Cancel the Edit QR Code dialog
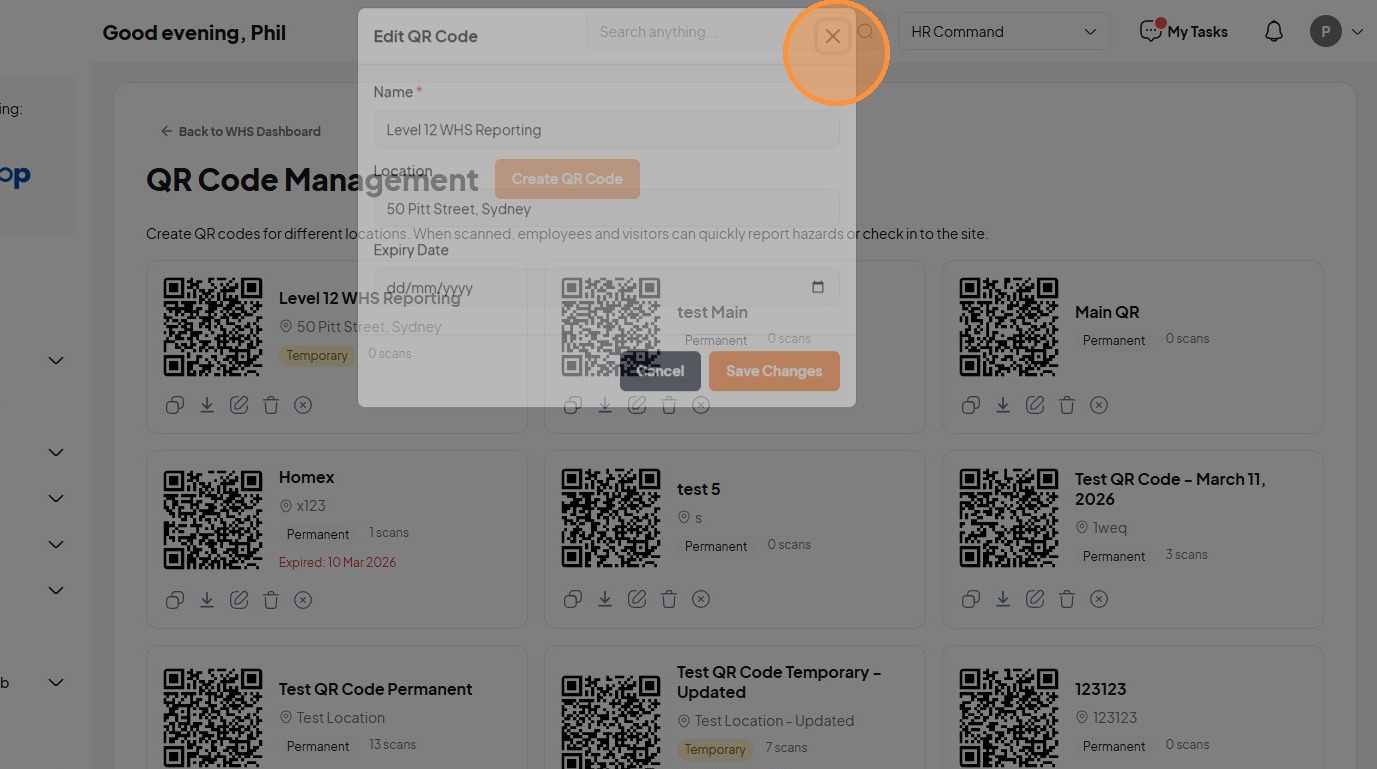 point(660,371)
